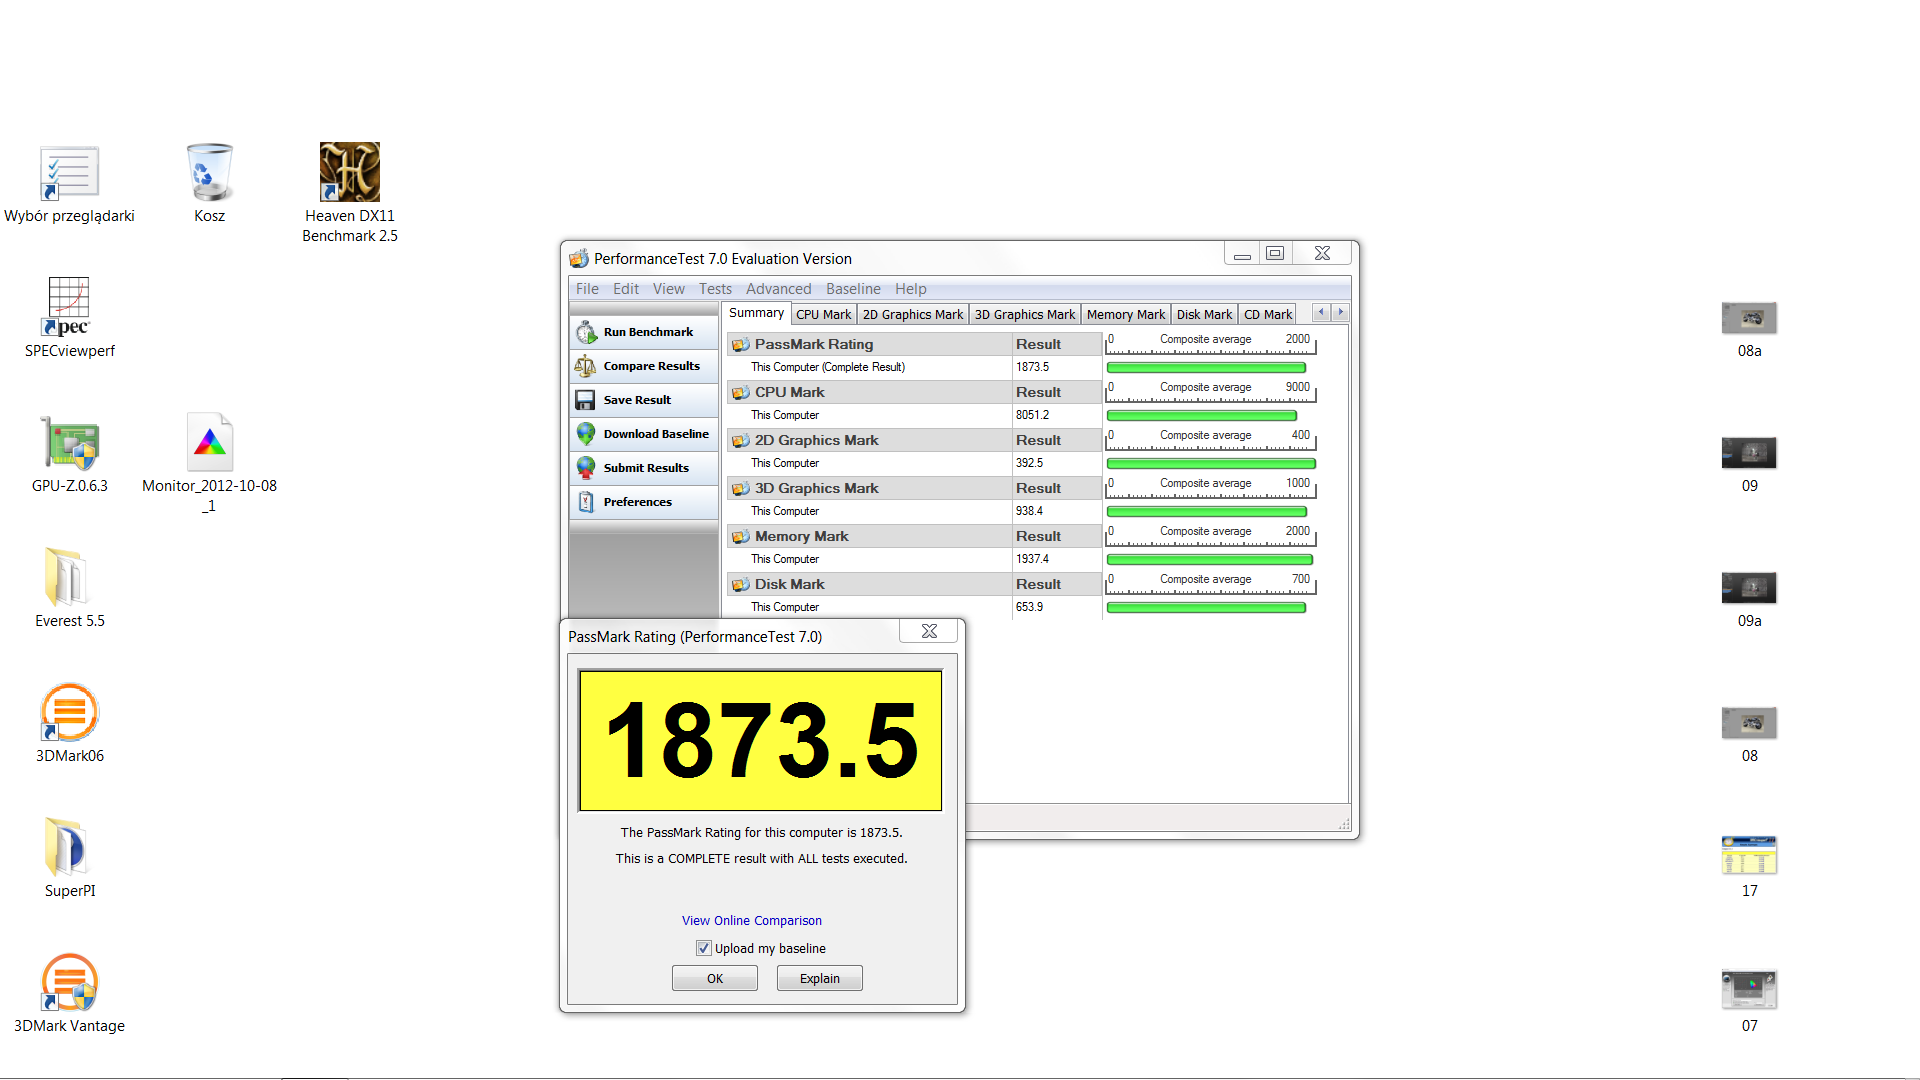Select the SPECviewperf desktop icon
The width and height of the screenshot is (1920, 1080).
pos(69,307)
